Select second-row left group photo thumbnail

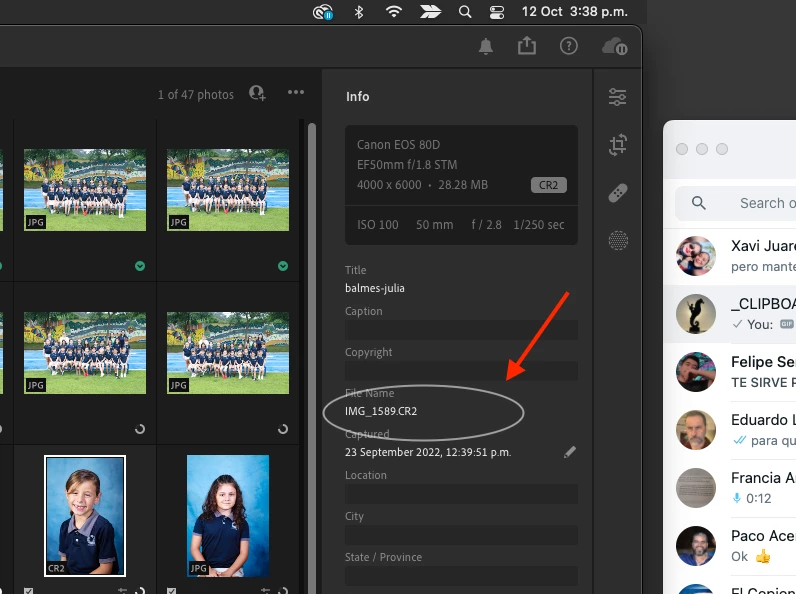[x=85, y=353]
